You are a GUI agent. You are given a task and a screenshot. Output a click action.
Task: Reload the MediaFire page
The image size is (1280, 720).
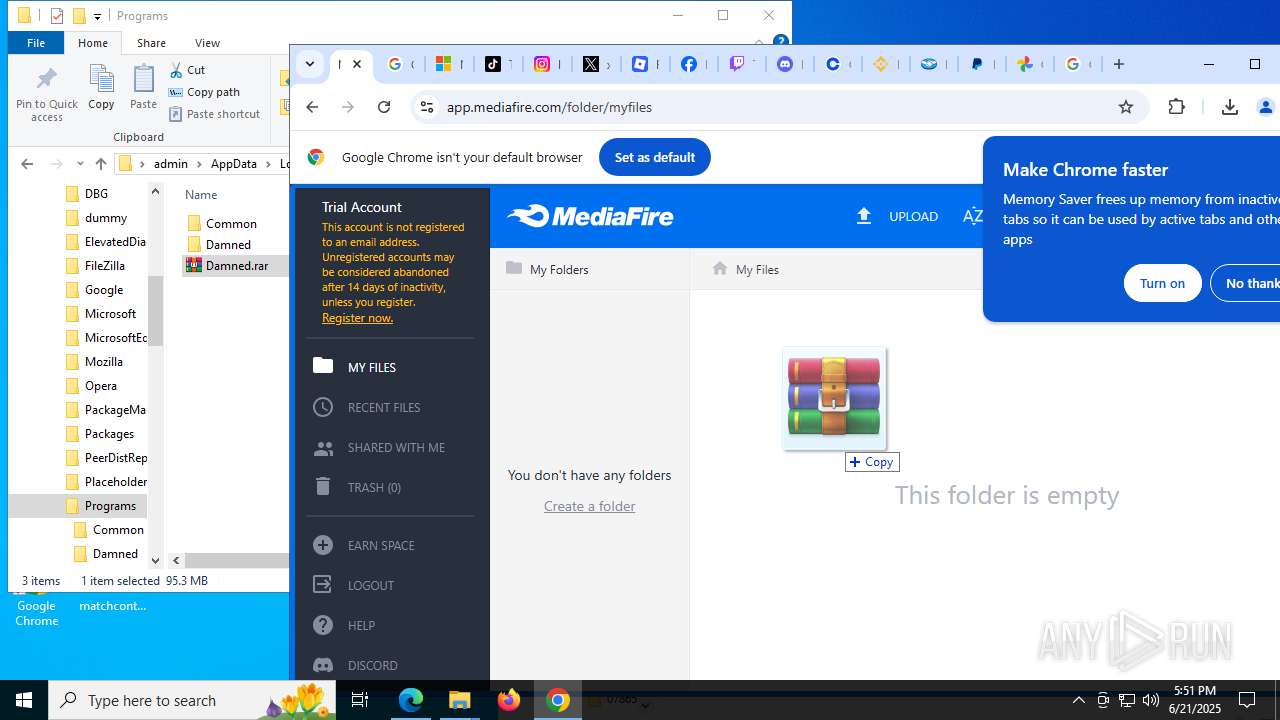tap(384, 107)
